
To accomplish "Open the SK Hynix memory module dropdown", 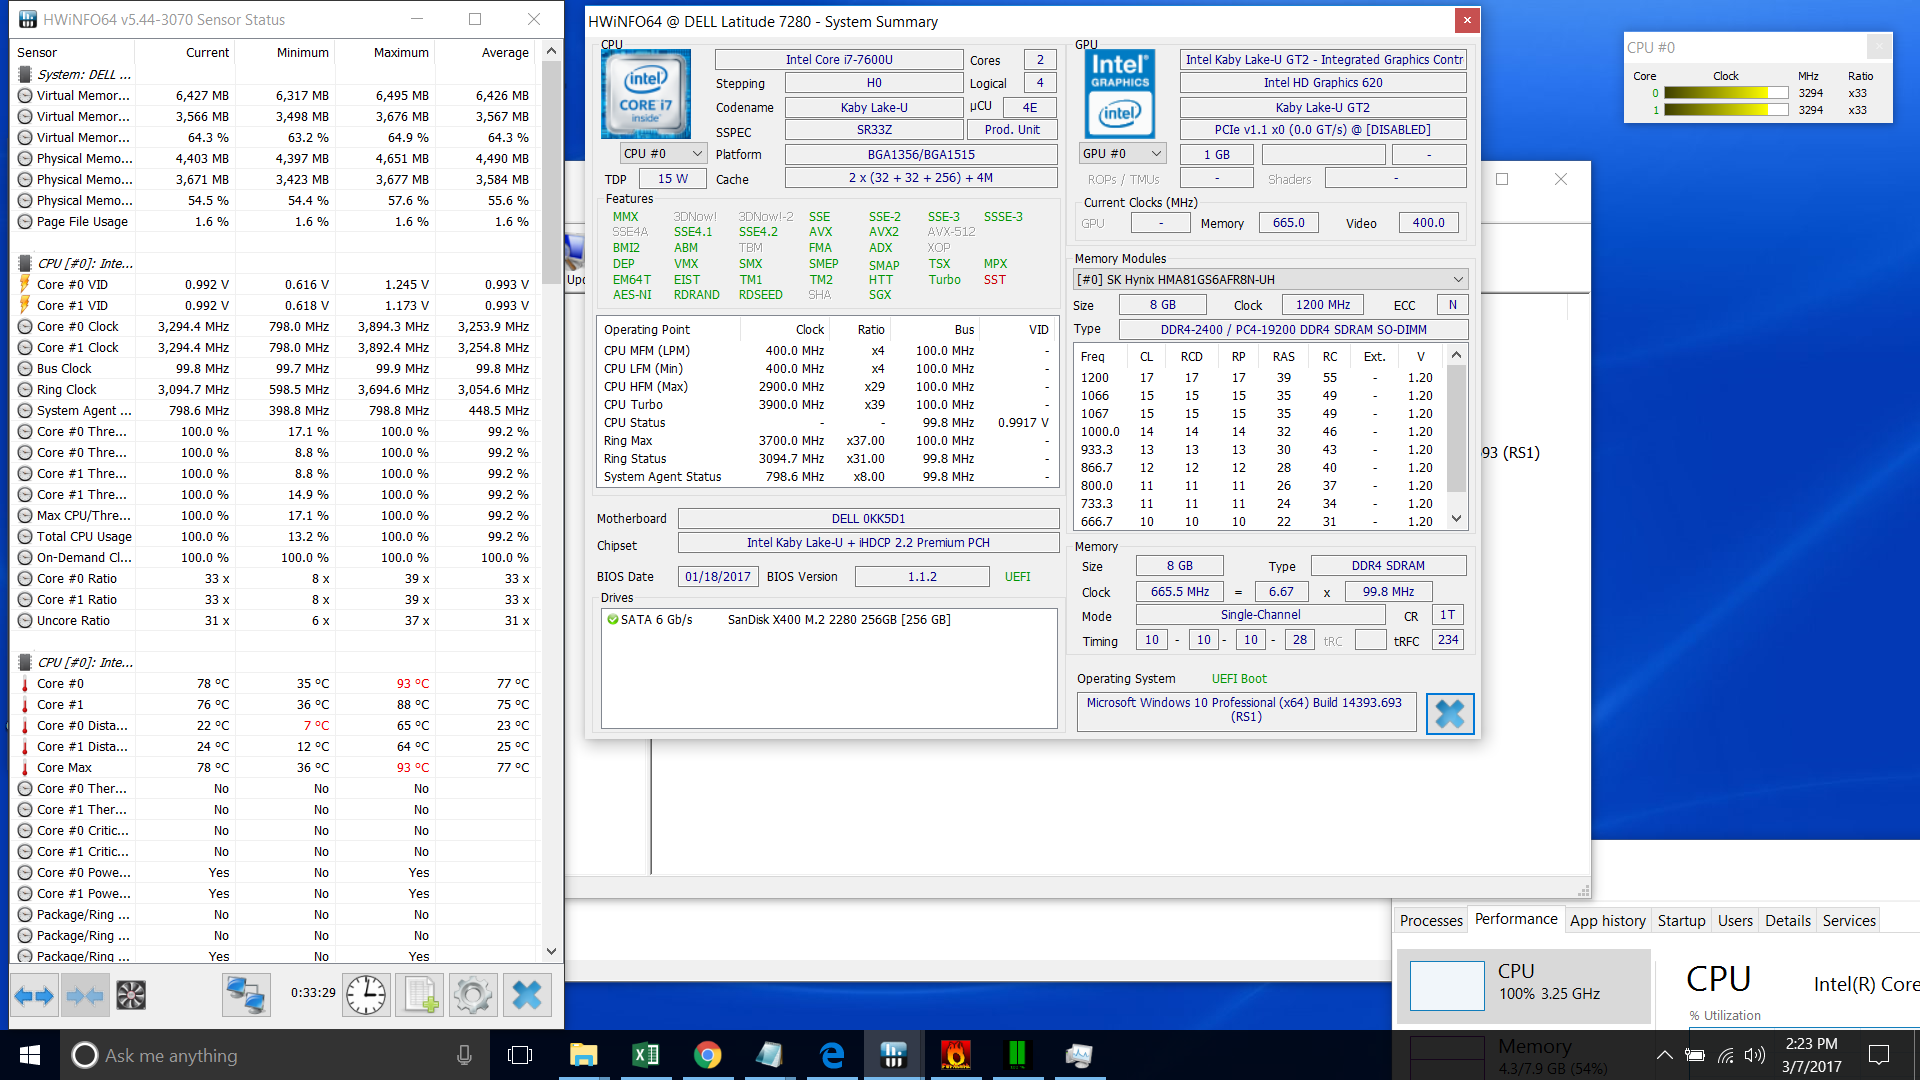I will (x=1270, y=280).
